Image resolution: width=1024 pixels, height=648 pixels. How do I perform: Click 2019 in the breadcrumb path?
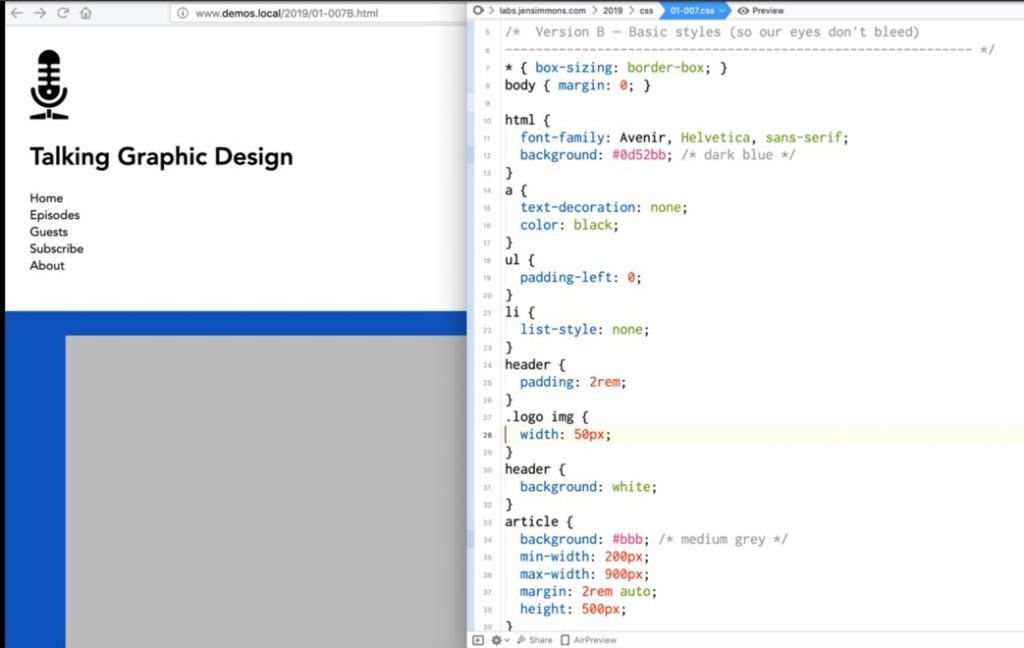pos(614,10)
